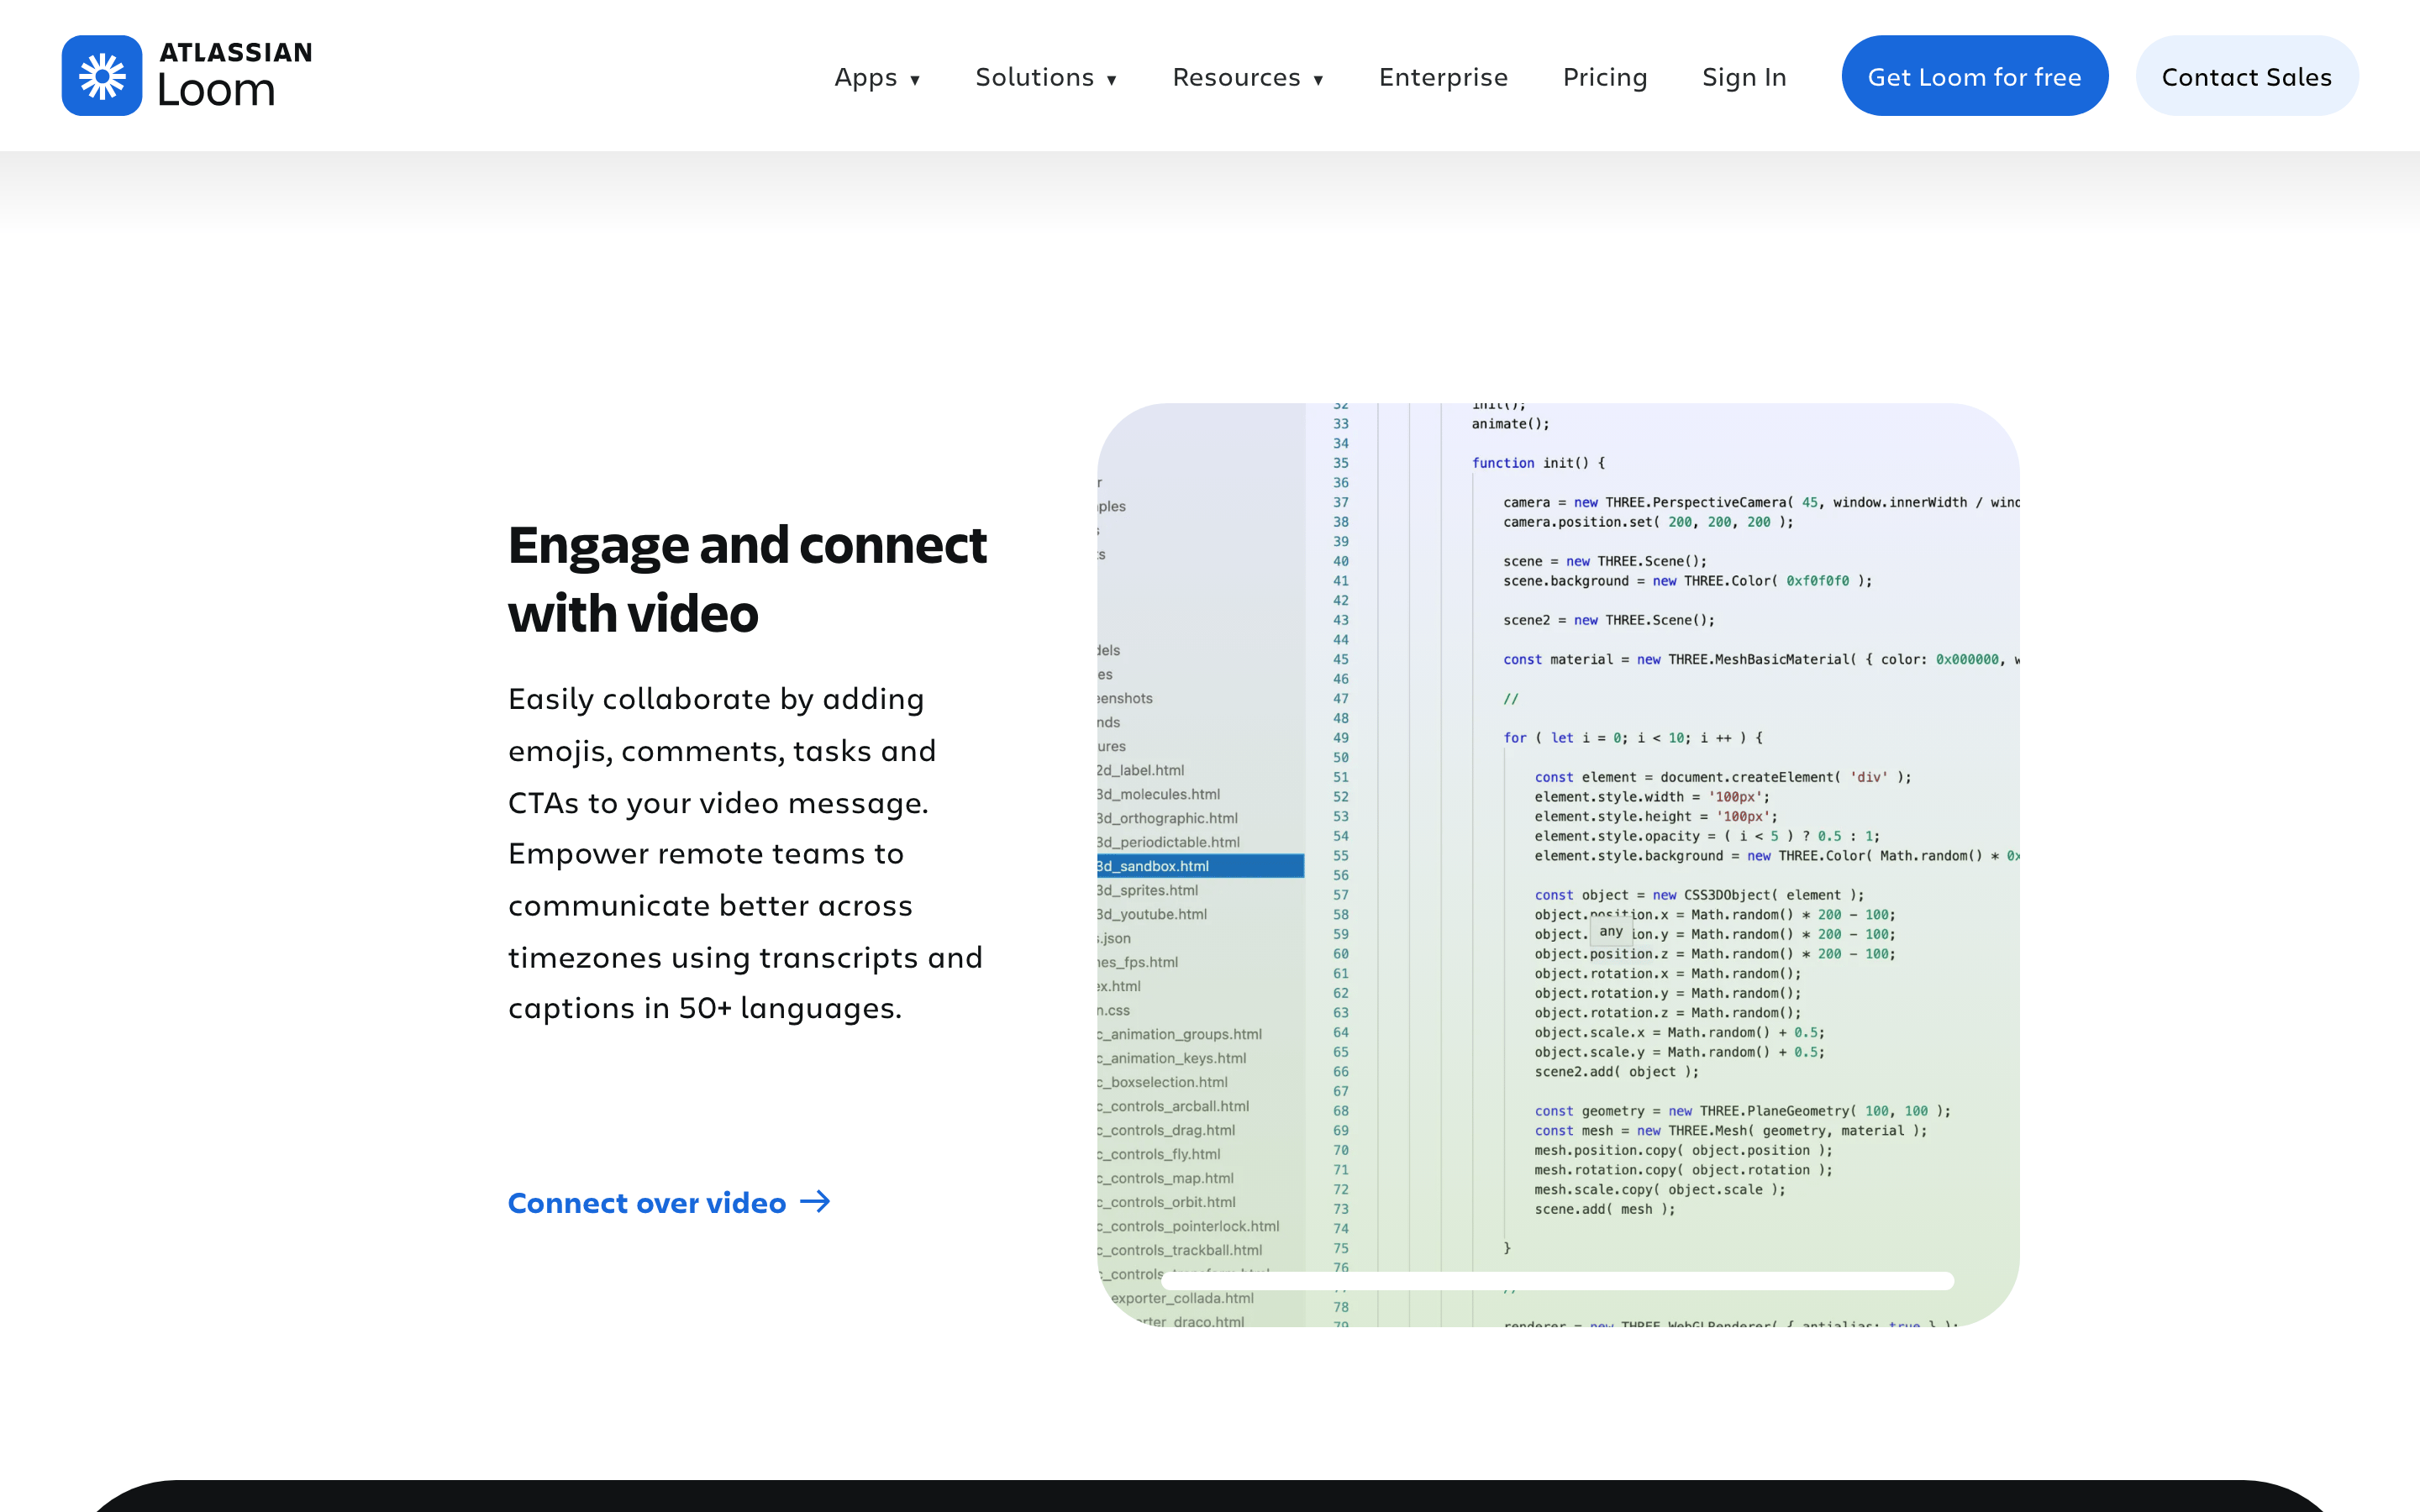Select c_controls_pointerlock.html in the file list
This screenshot has width=2420, height=1512.
pos(1189,1226)
